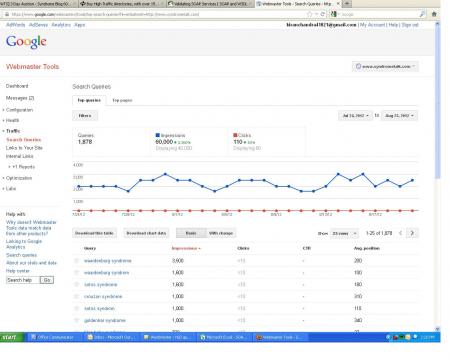Click the bookmark star in address bar
Viewport: 450px width, 360px height.
tap(309, 14)
